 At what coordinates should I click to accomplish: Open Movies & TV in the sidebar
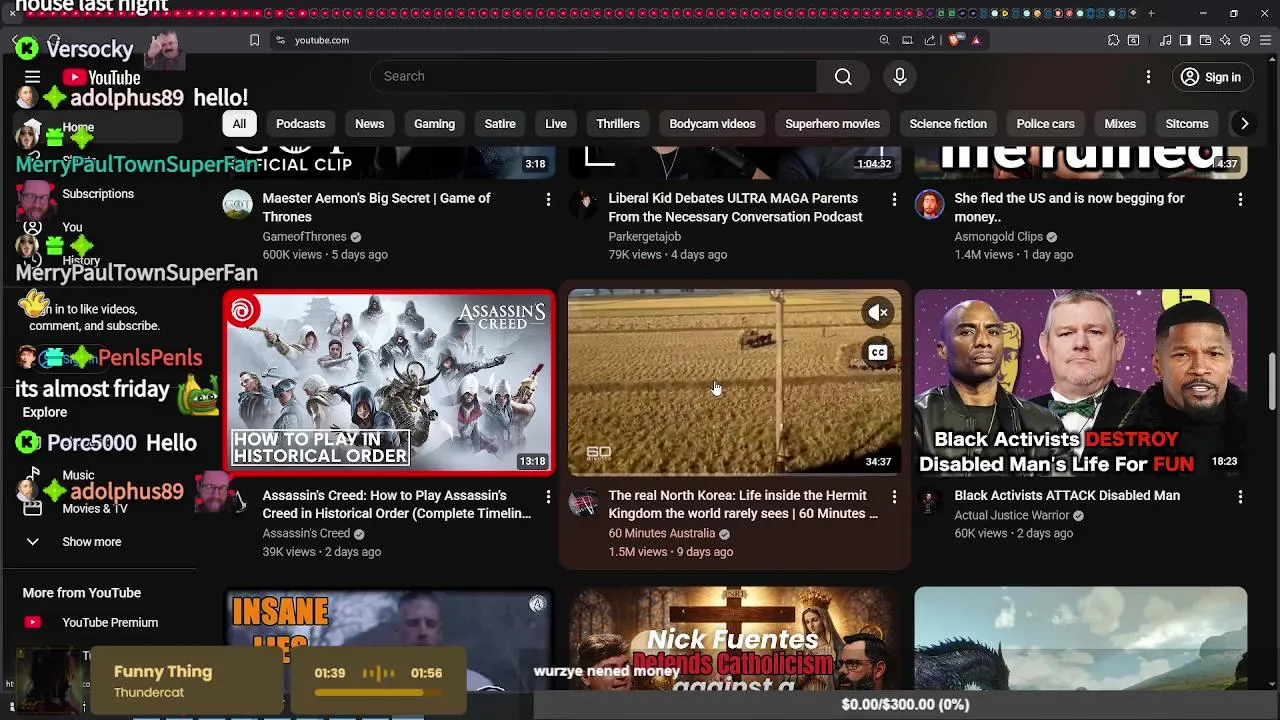tap(98, 508)
